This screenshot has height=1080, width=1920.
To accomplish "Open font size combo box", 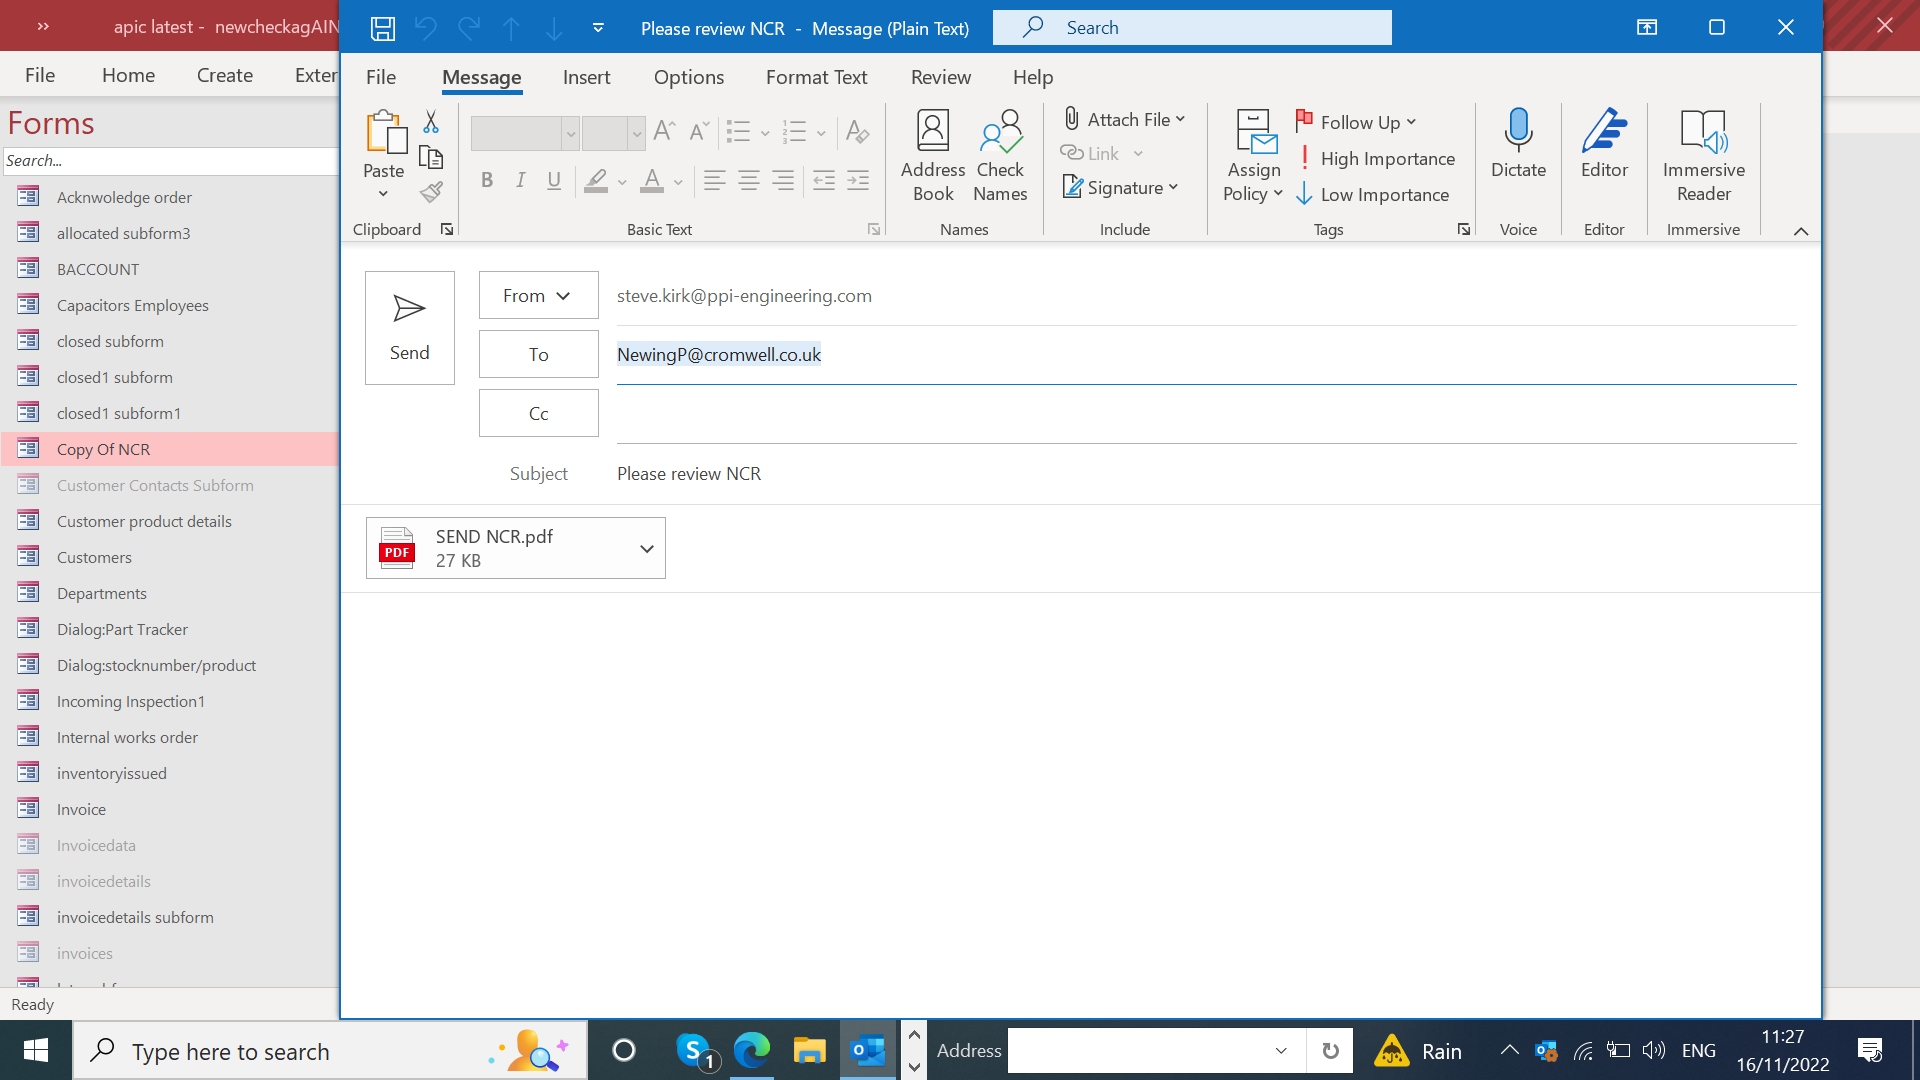I will pos(613,132).
